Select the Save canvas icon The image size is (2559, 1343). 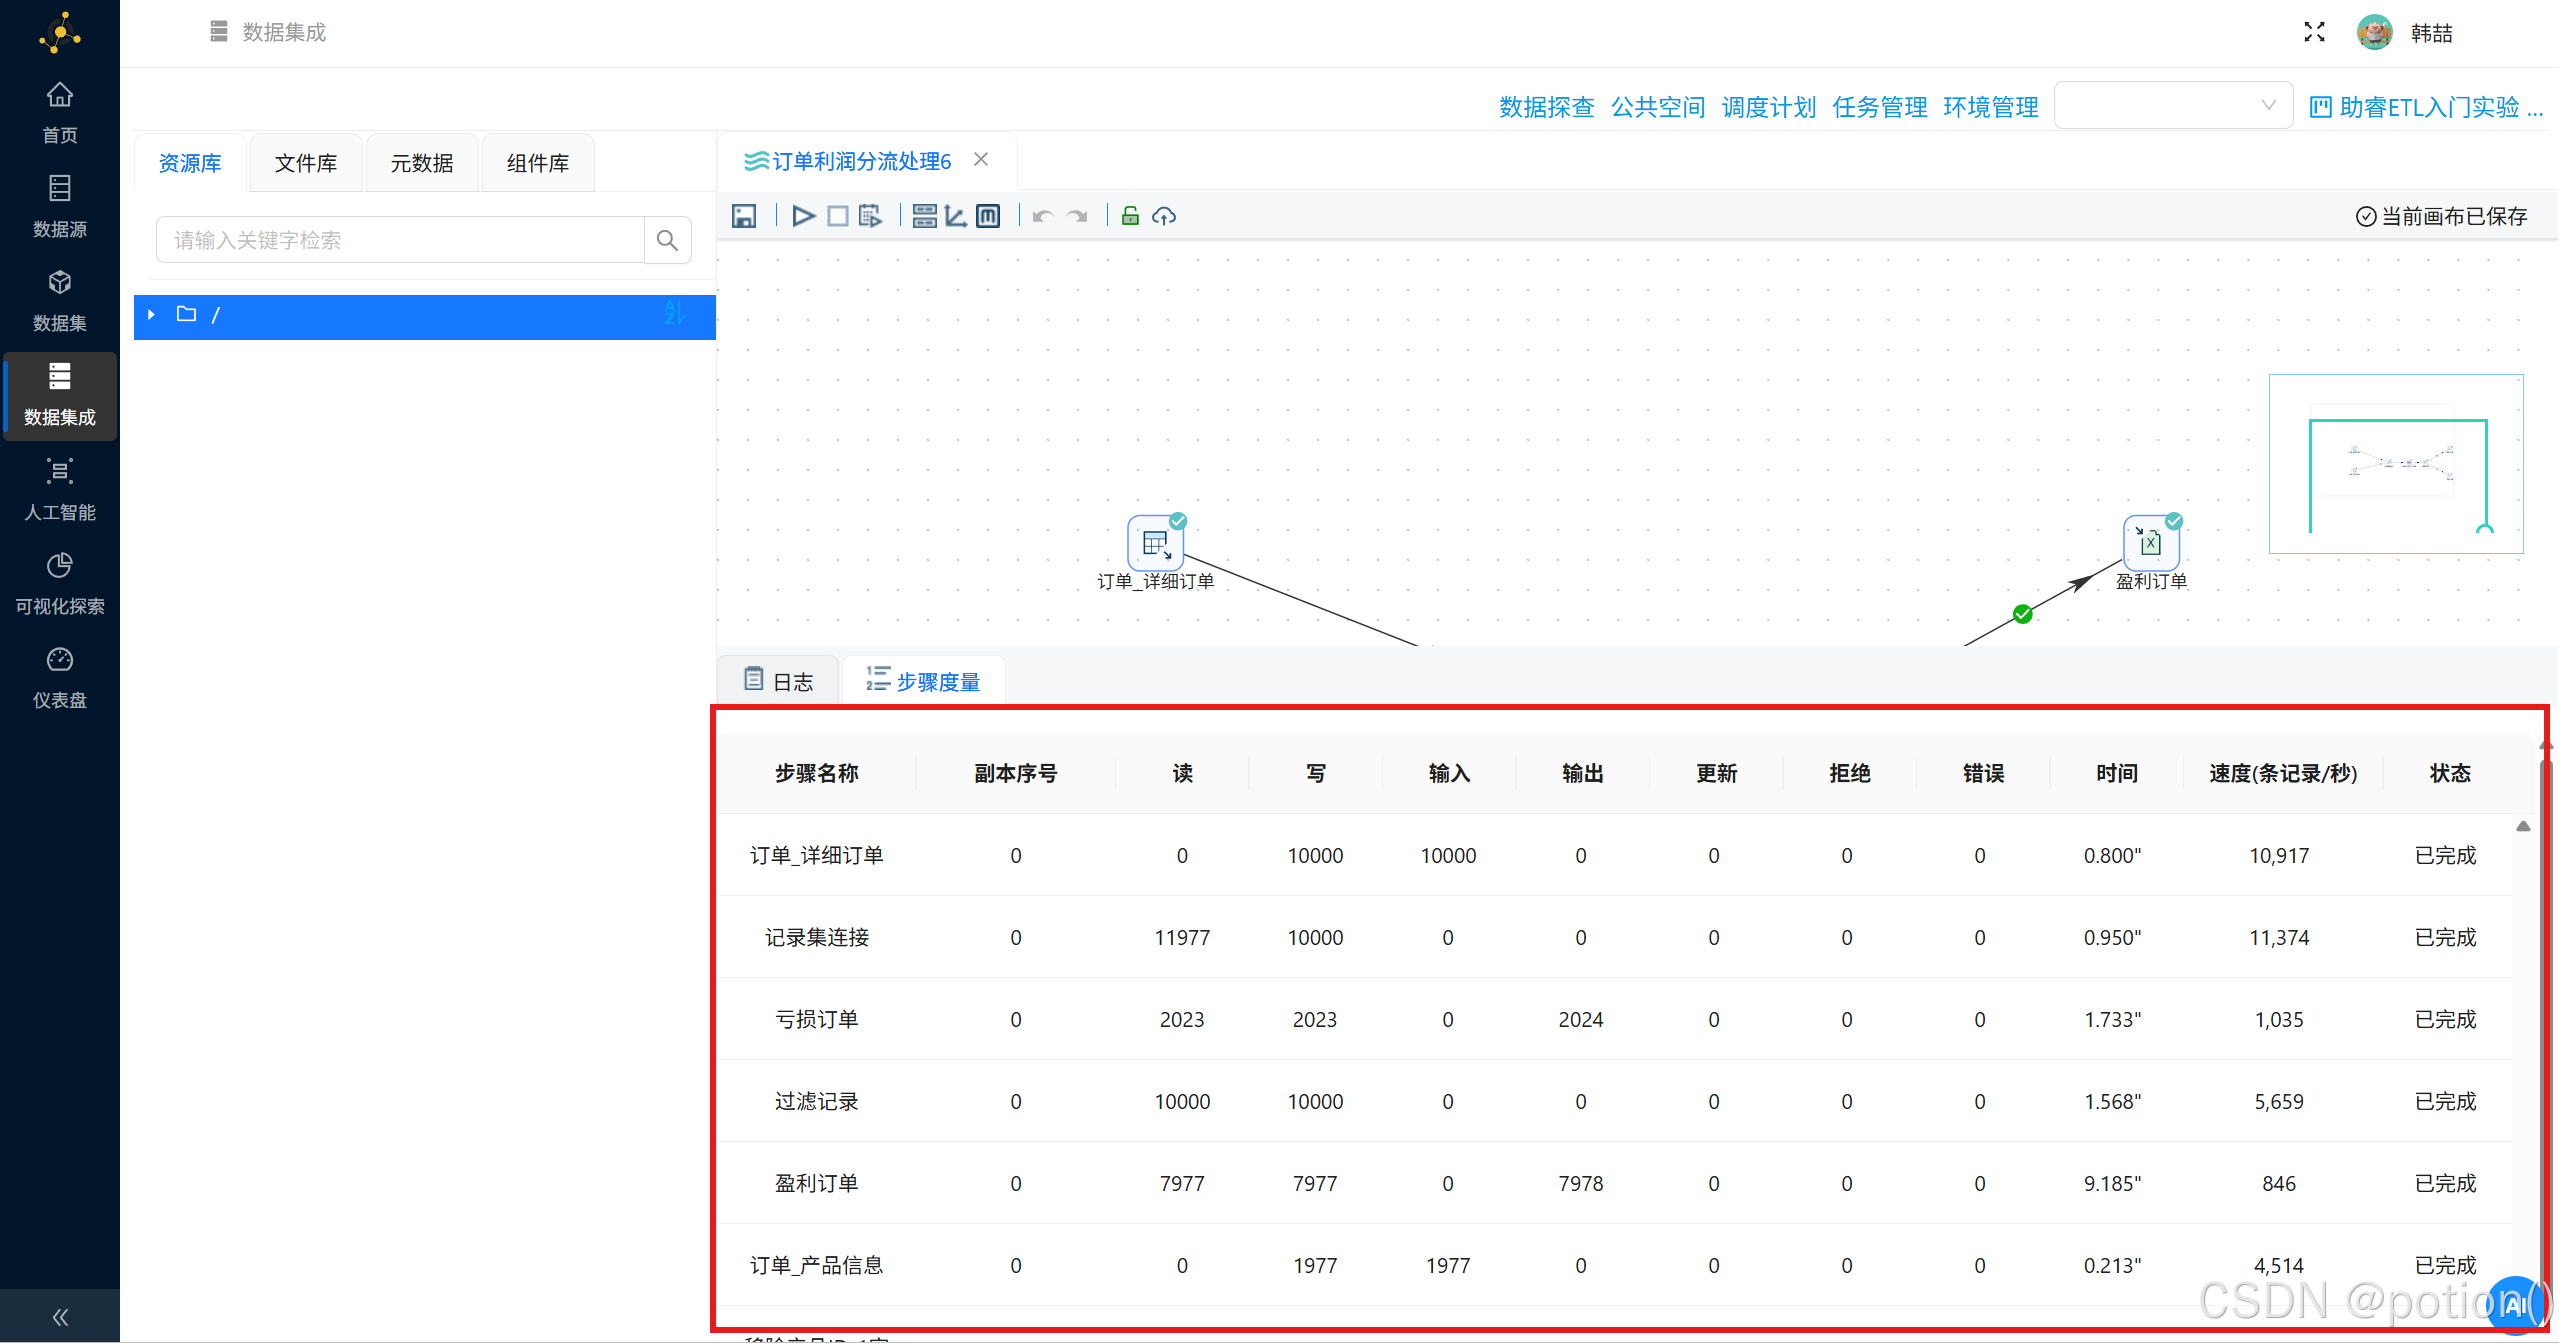point(744,215)
